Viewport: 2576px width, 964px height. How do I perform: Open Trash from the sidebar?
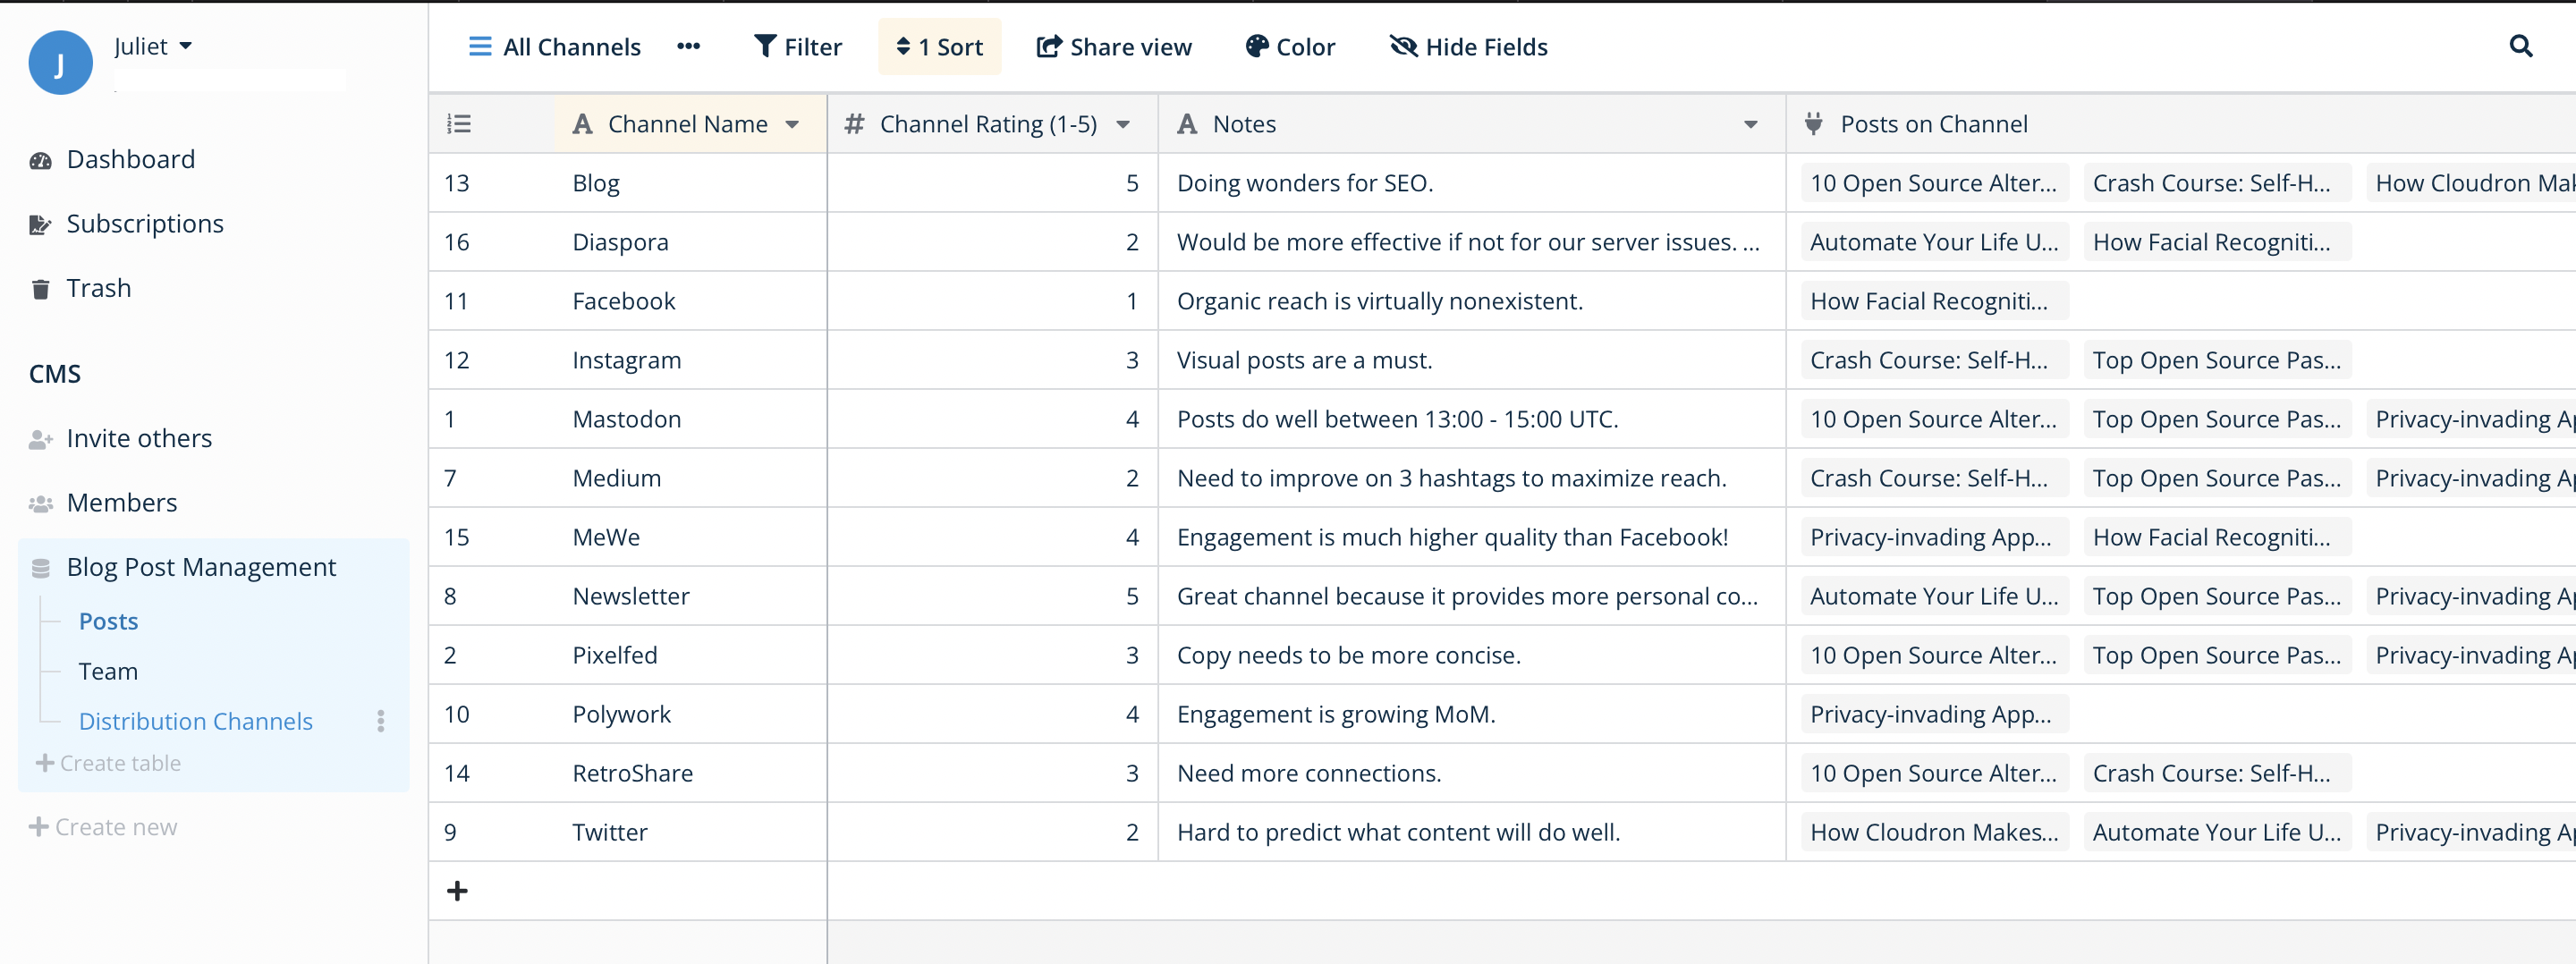tap(98, 288)
